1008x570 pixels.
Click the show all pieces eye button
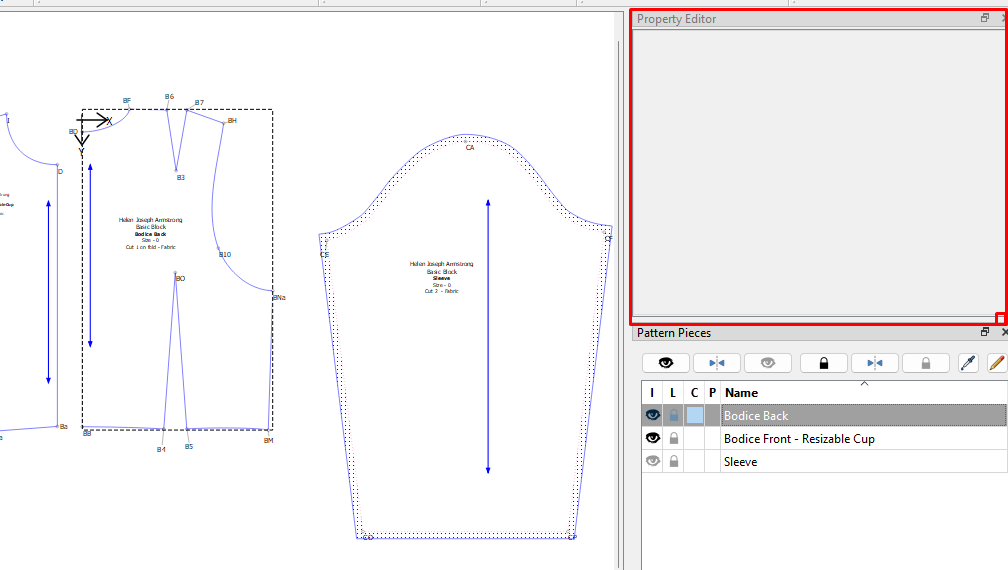click(666, 363)
